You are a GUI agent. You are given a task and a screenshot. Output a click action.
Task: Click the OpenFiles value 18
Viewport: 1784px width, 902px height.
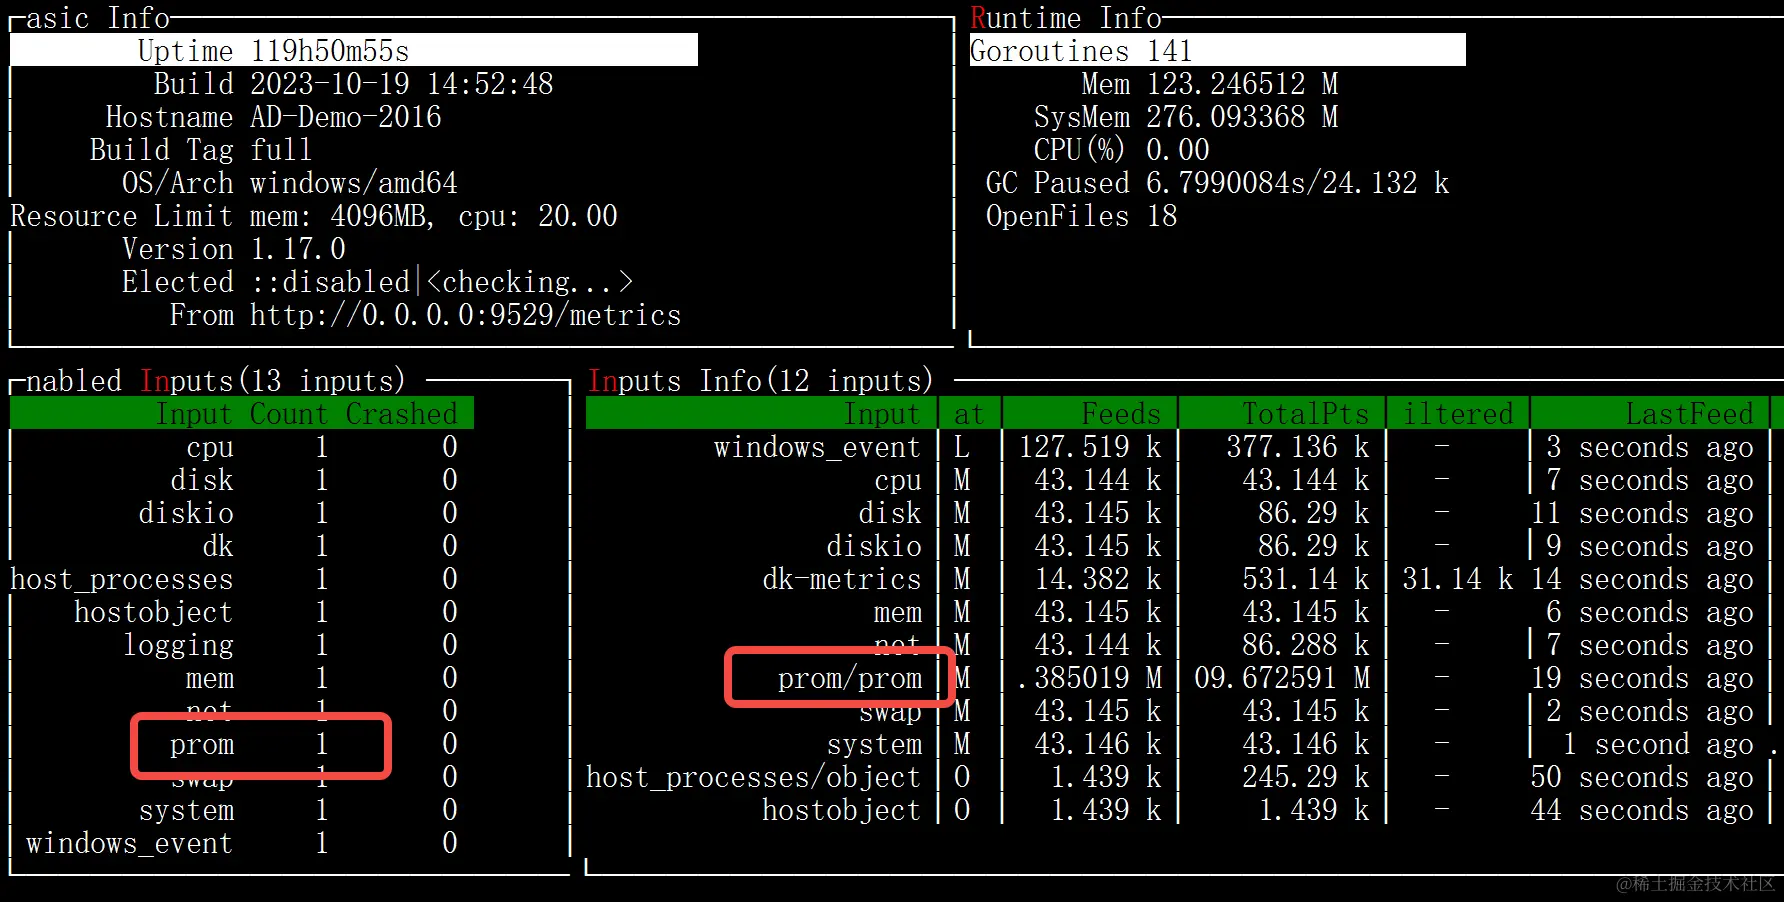[1162, 215]
